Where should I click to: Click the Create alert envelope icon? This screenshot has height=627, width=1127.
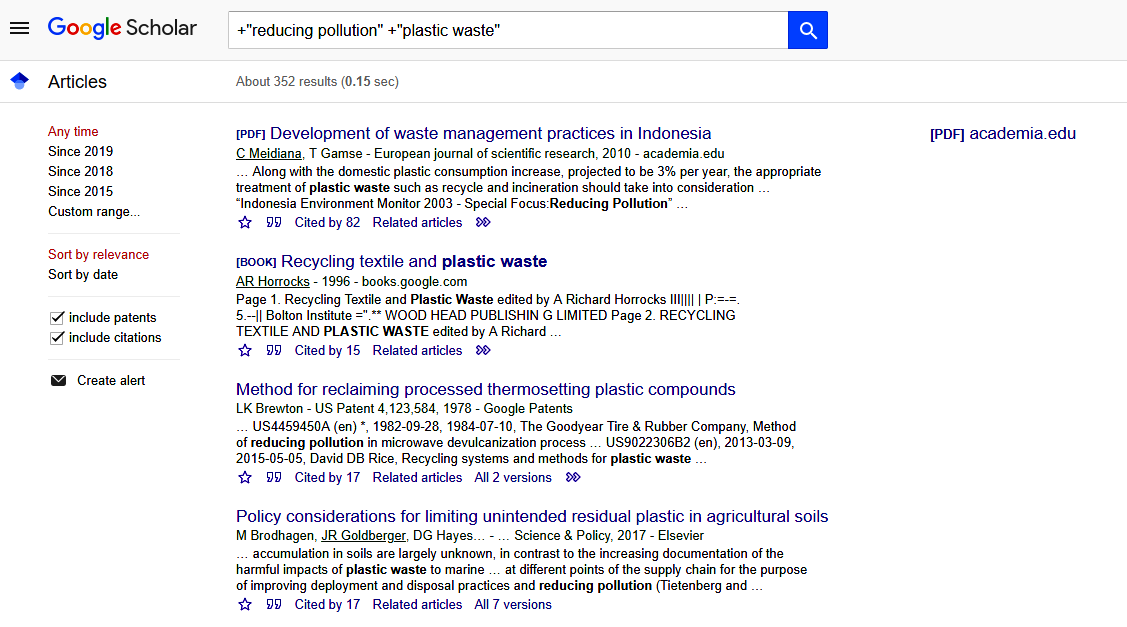point(58,381)
